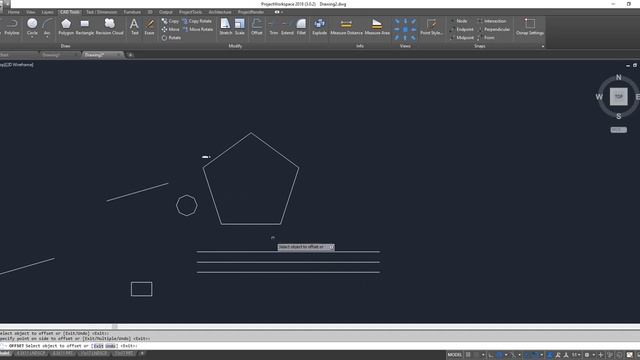Screen dimensions: 640x360
Task: Select the pentagon's bottom edge to offset
Action: pos(251,224)
